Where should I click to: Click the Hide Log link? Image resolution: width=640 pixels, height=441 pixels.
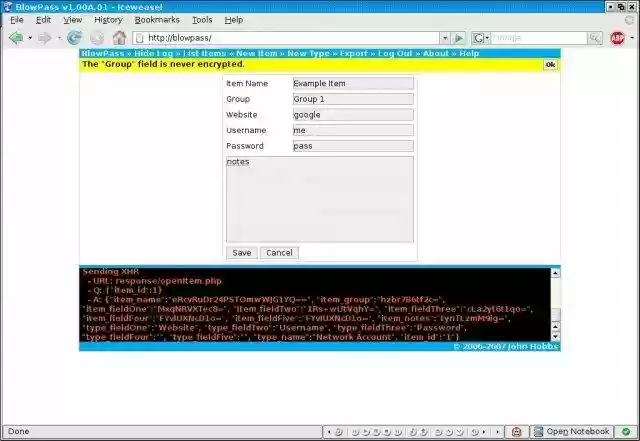[x=153, y=53]
